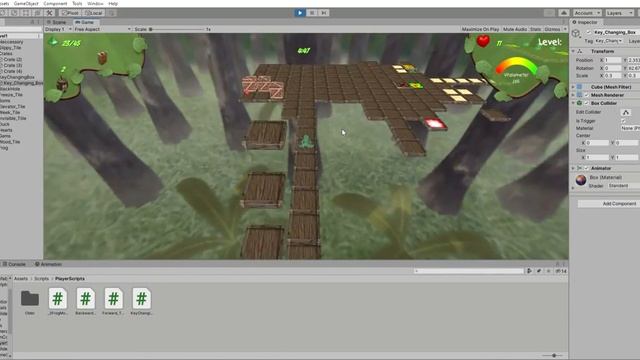
Task: Expand the Mesh Renderer component
Action: pos(573,95)
